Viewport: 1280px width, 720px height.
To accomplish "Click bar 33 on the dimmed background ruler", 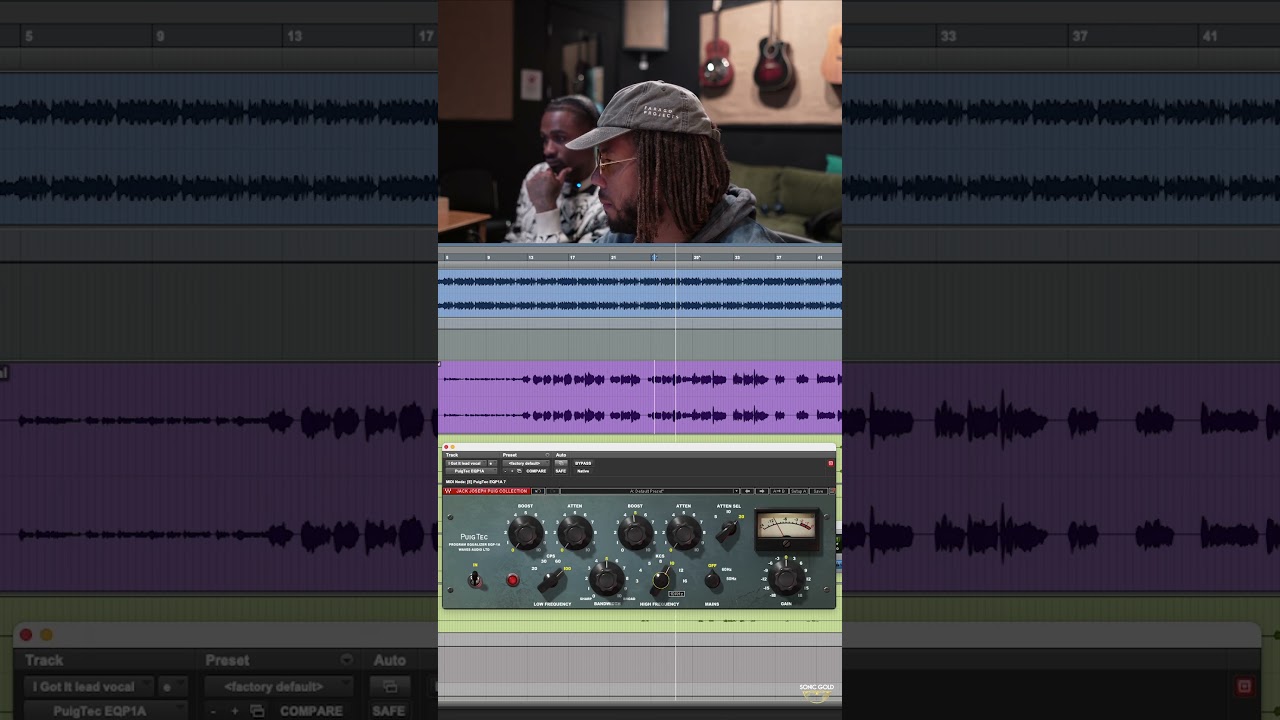I will click(948, 36).
